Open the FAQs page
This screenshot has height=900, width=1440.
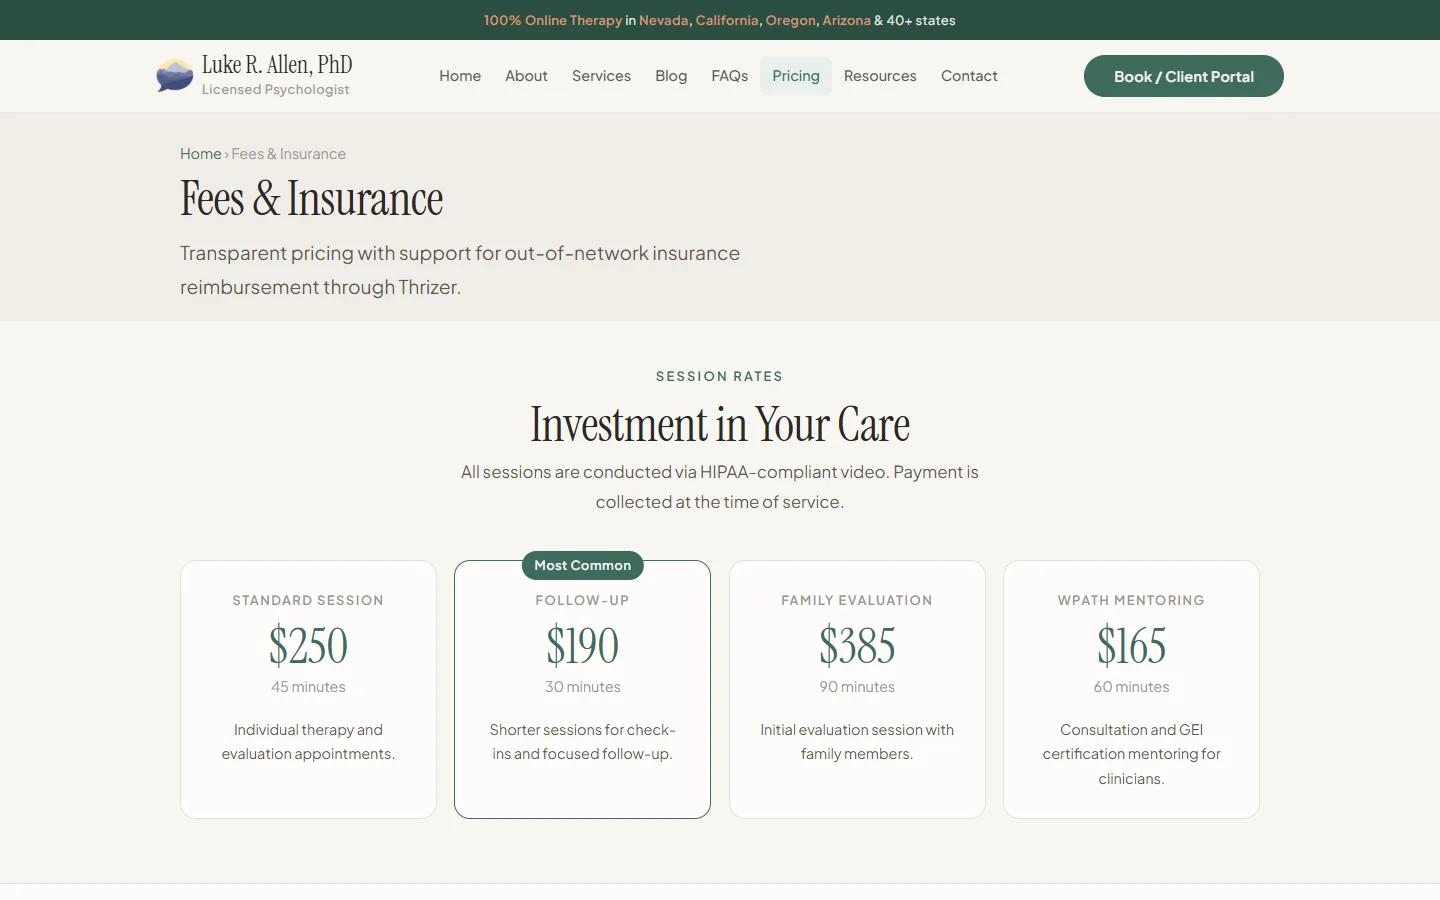tap(729, 76)
